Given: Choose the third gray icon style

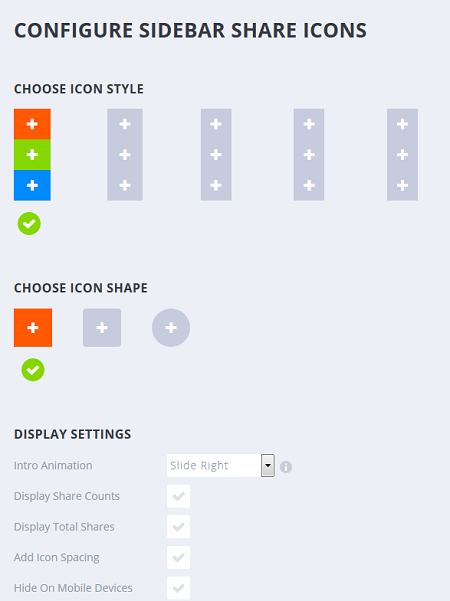Looking at the screenshot, I should click(x=216, y=154).
